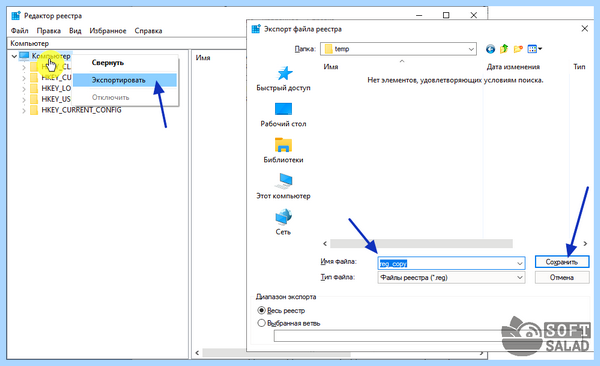Viewport: 600px width, 366px height.
Task: Choose Экспортировать in context menu
Action: click(x=125, y=80)
